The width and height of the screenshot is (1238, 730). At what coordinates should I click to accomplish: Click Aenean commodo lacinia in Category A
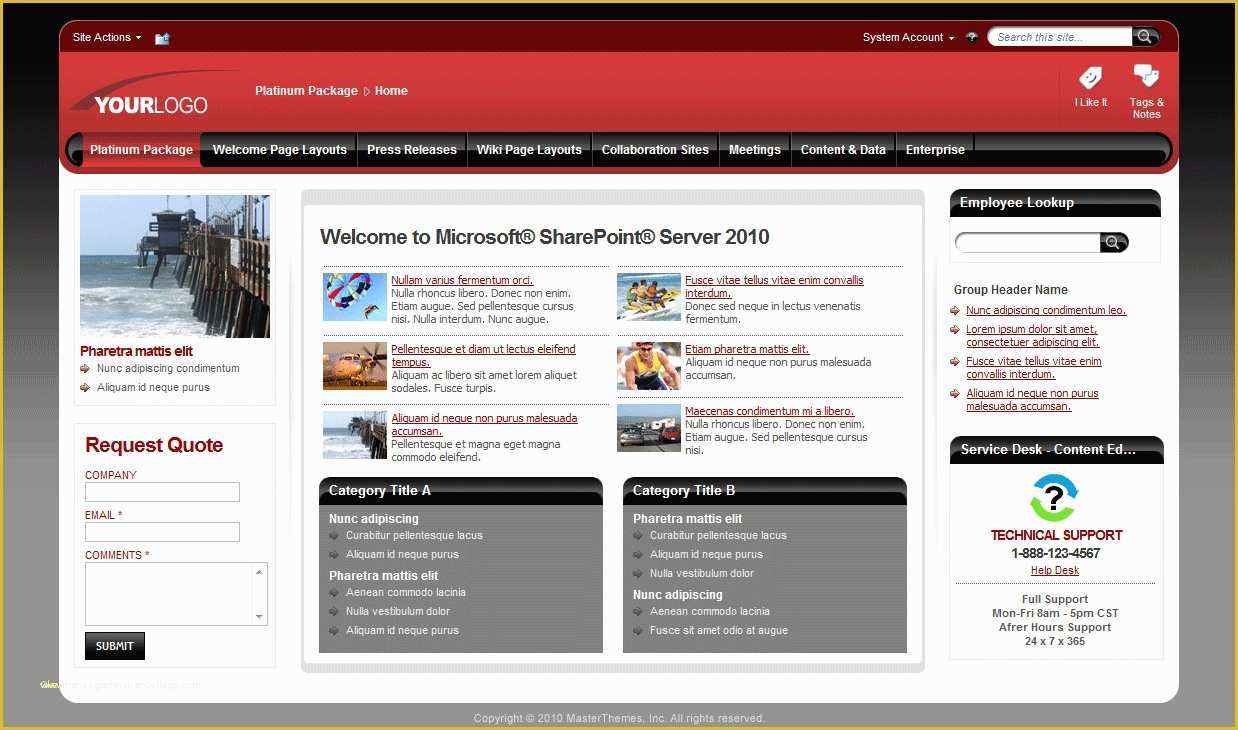coord(406,593)
